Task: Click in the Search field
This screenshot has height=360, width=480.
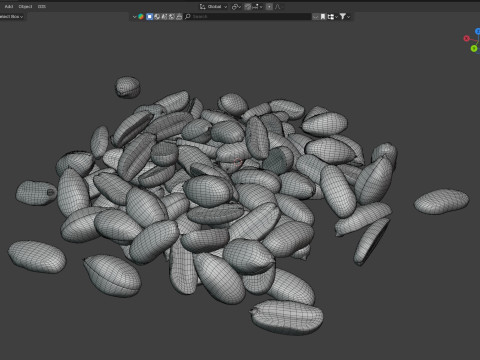Action: 247,16
